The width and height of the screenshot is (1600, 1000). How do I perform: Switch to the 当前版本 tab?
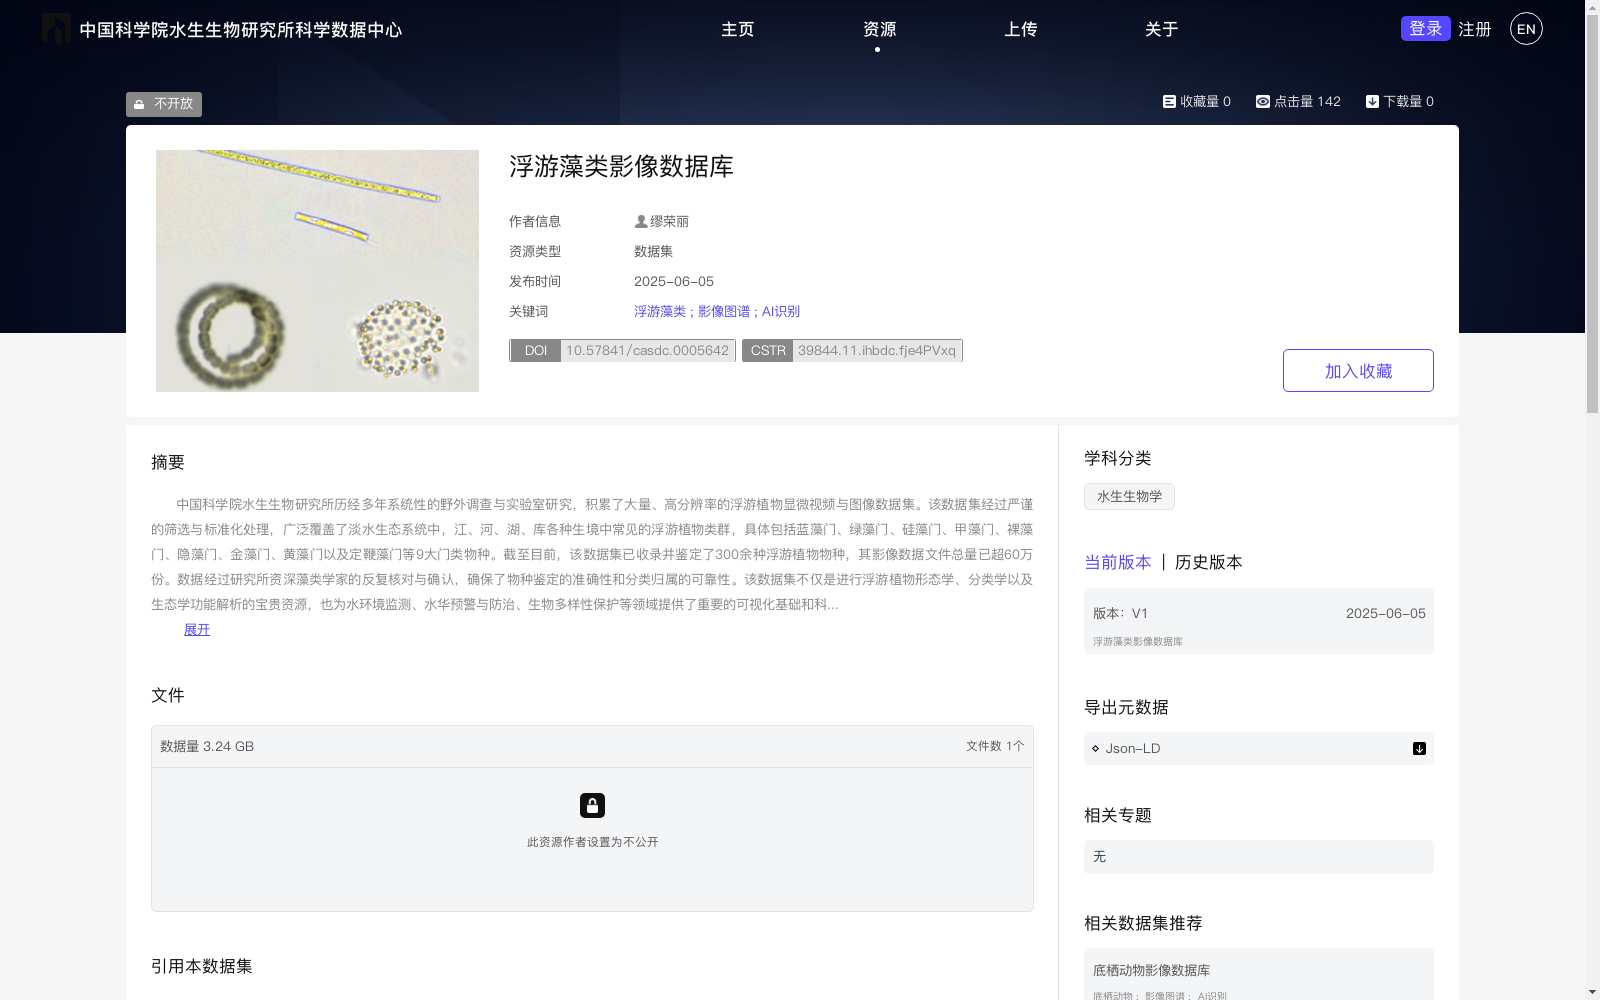(x=1118, y=562)
